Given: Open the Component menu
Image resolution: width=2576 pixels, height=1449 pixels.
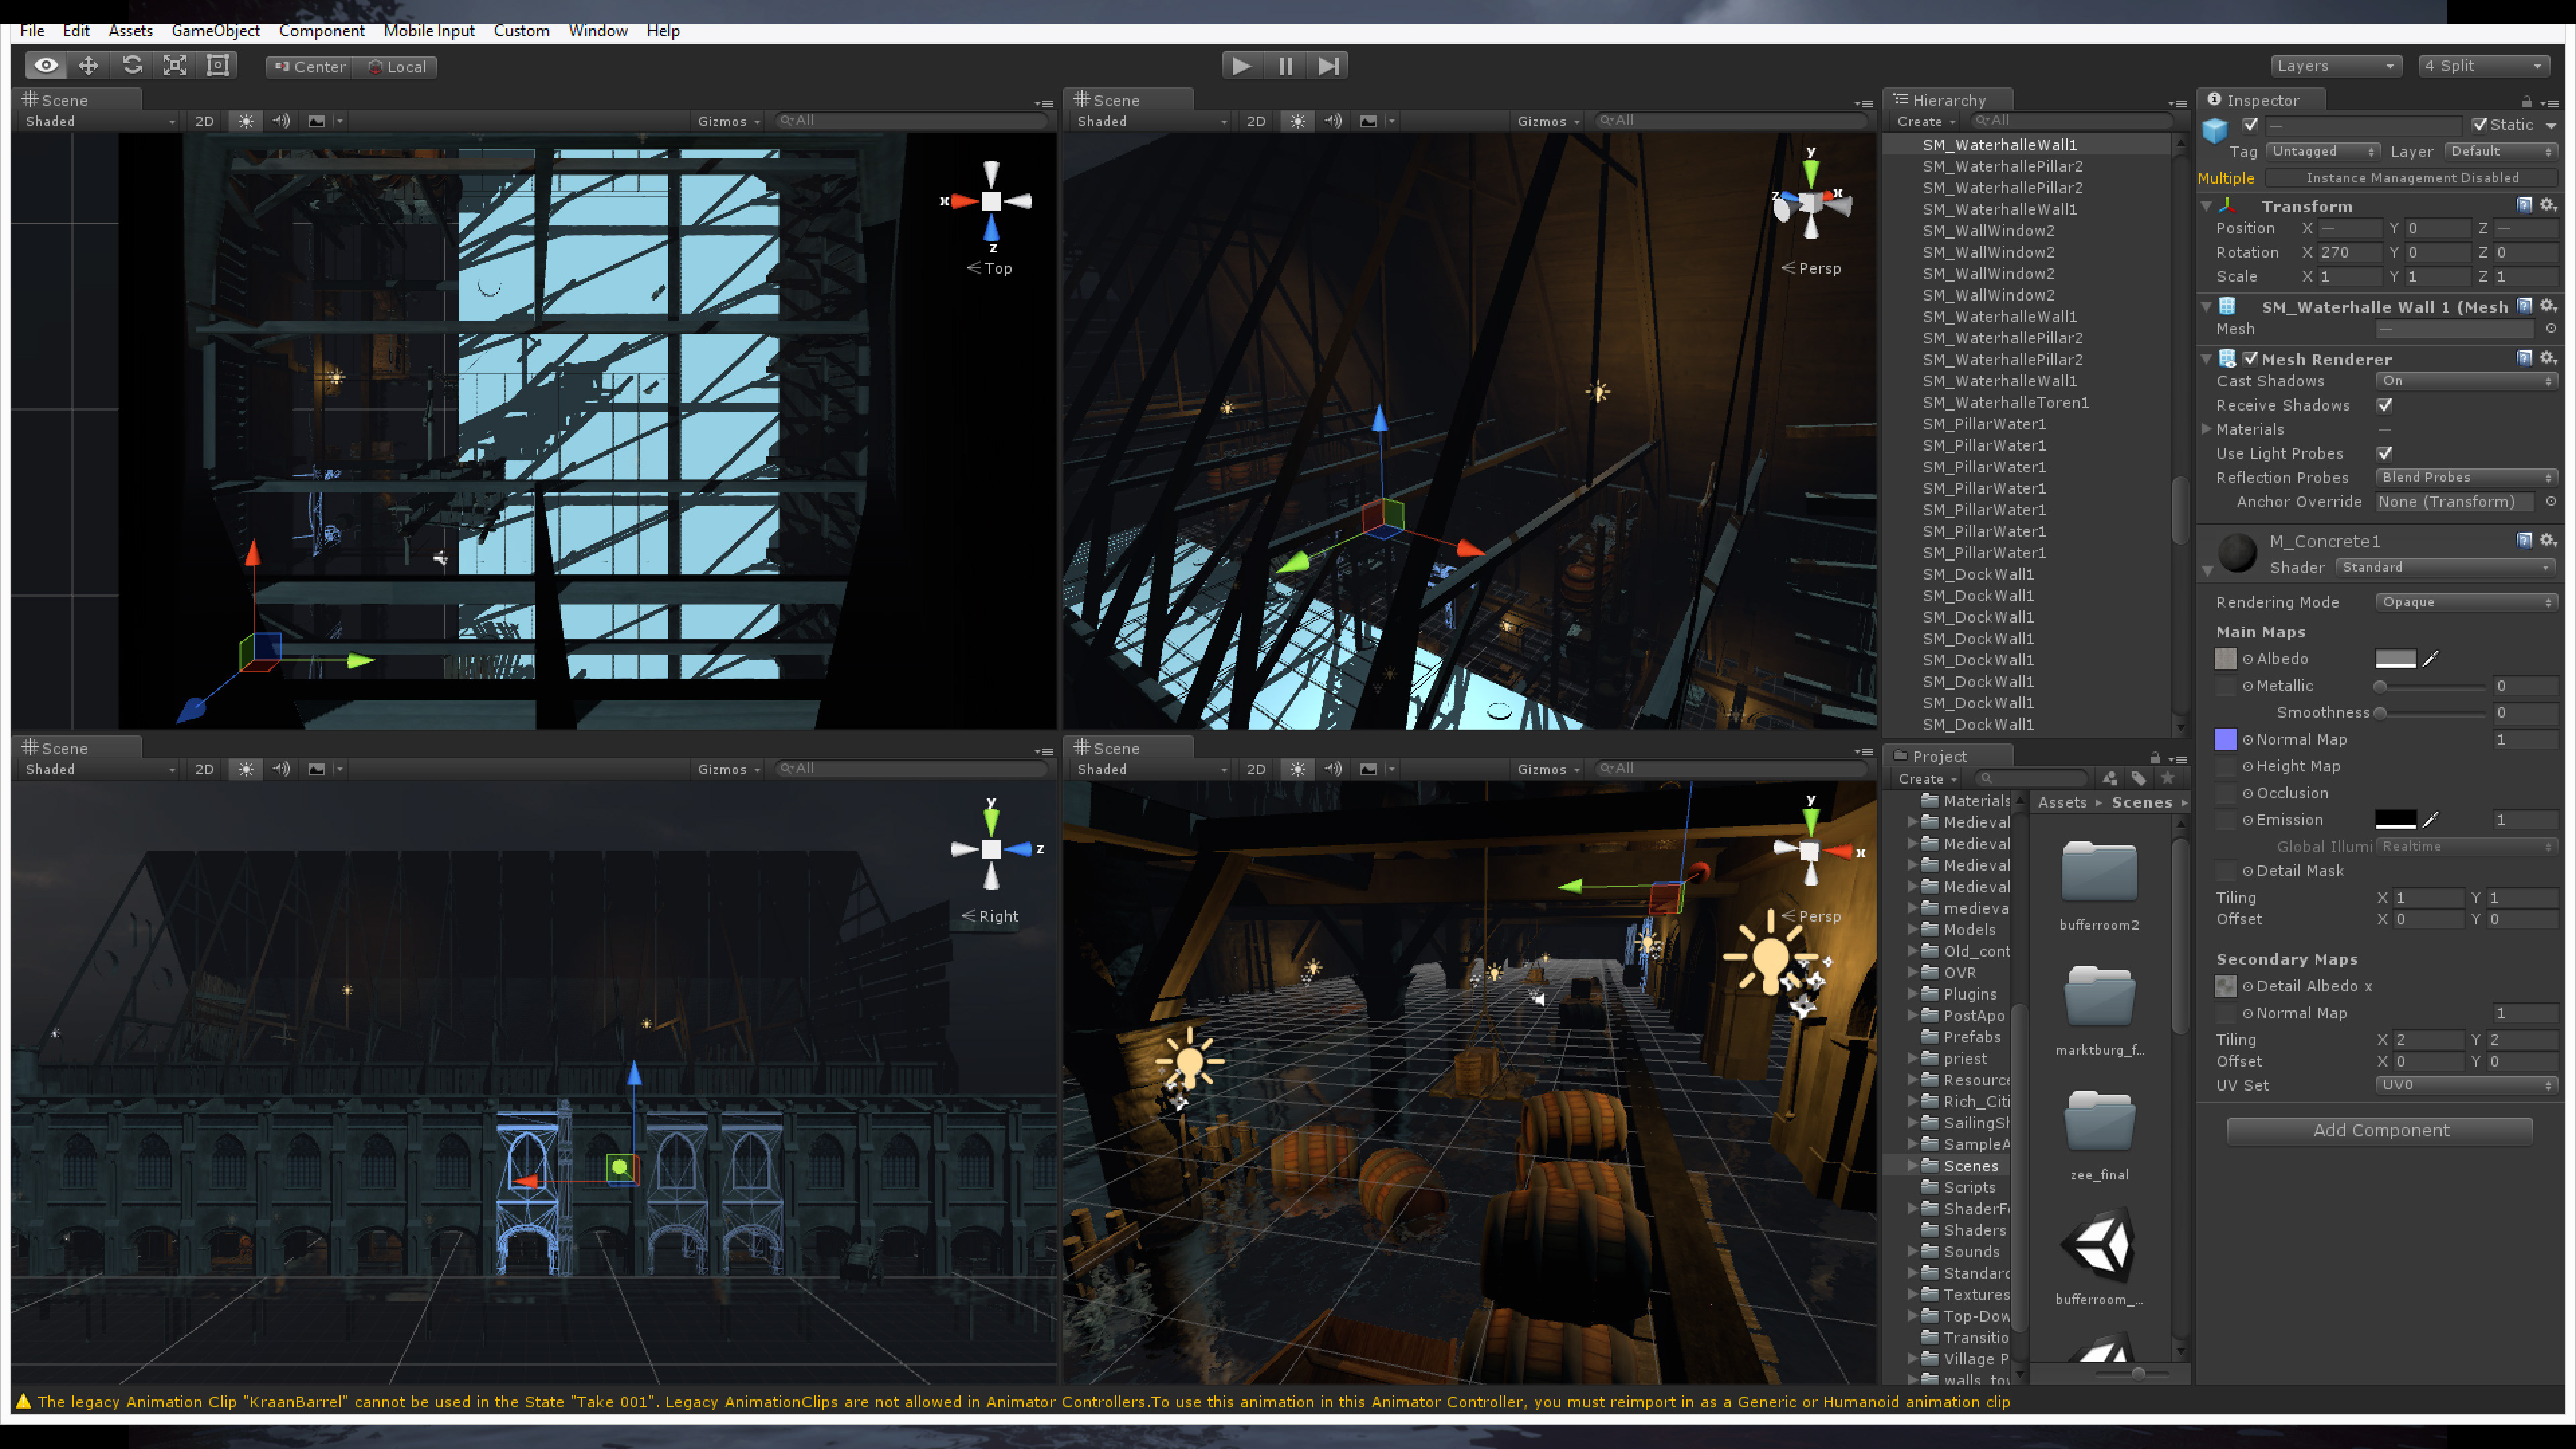Looking at the screenshot, I should [x=321, y=30].
